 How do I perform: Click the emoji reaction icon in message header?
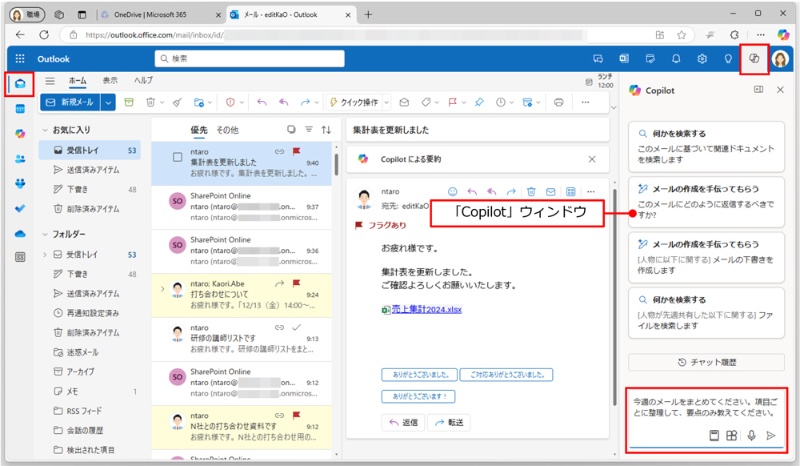(x=452, y=191)
